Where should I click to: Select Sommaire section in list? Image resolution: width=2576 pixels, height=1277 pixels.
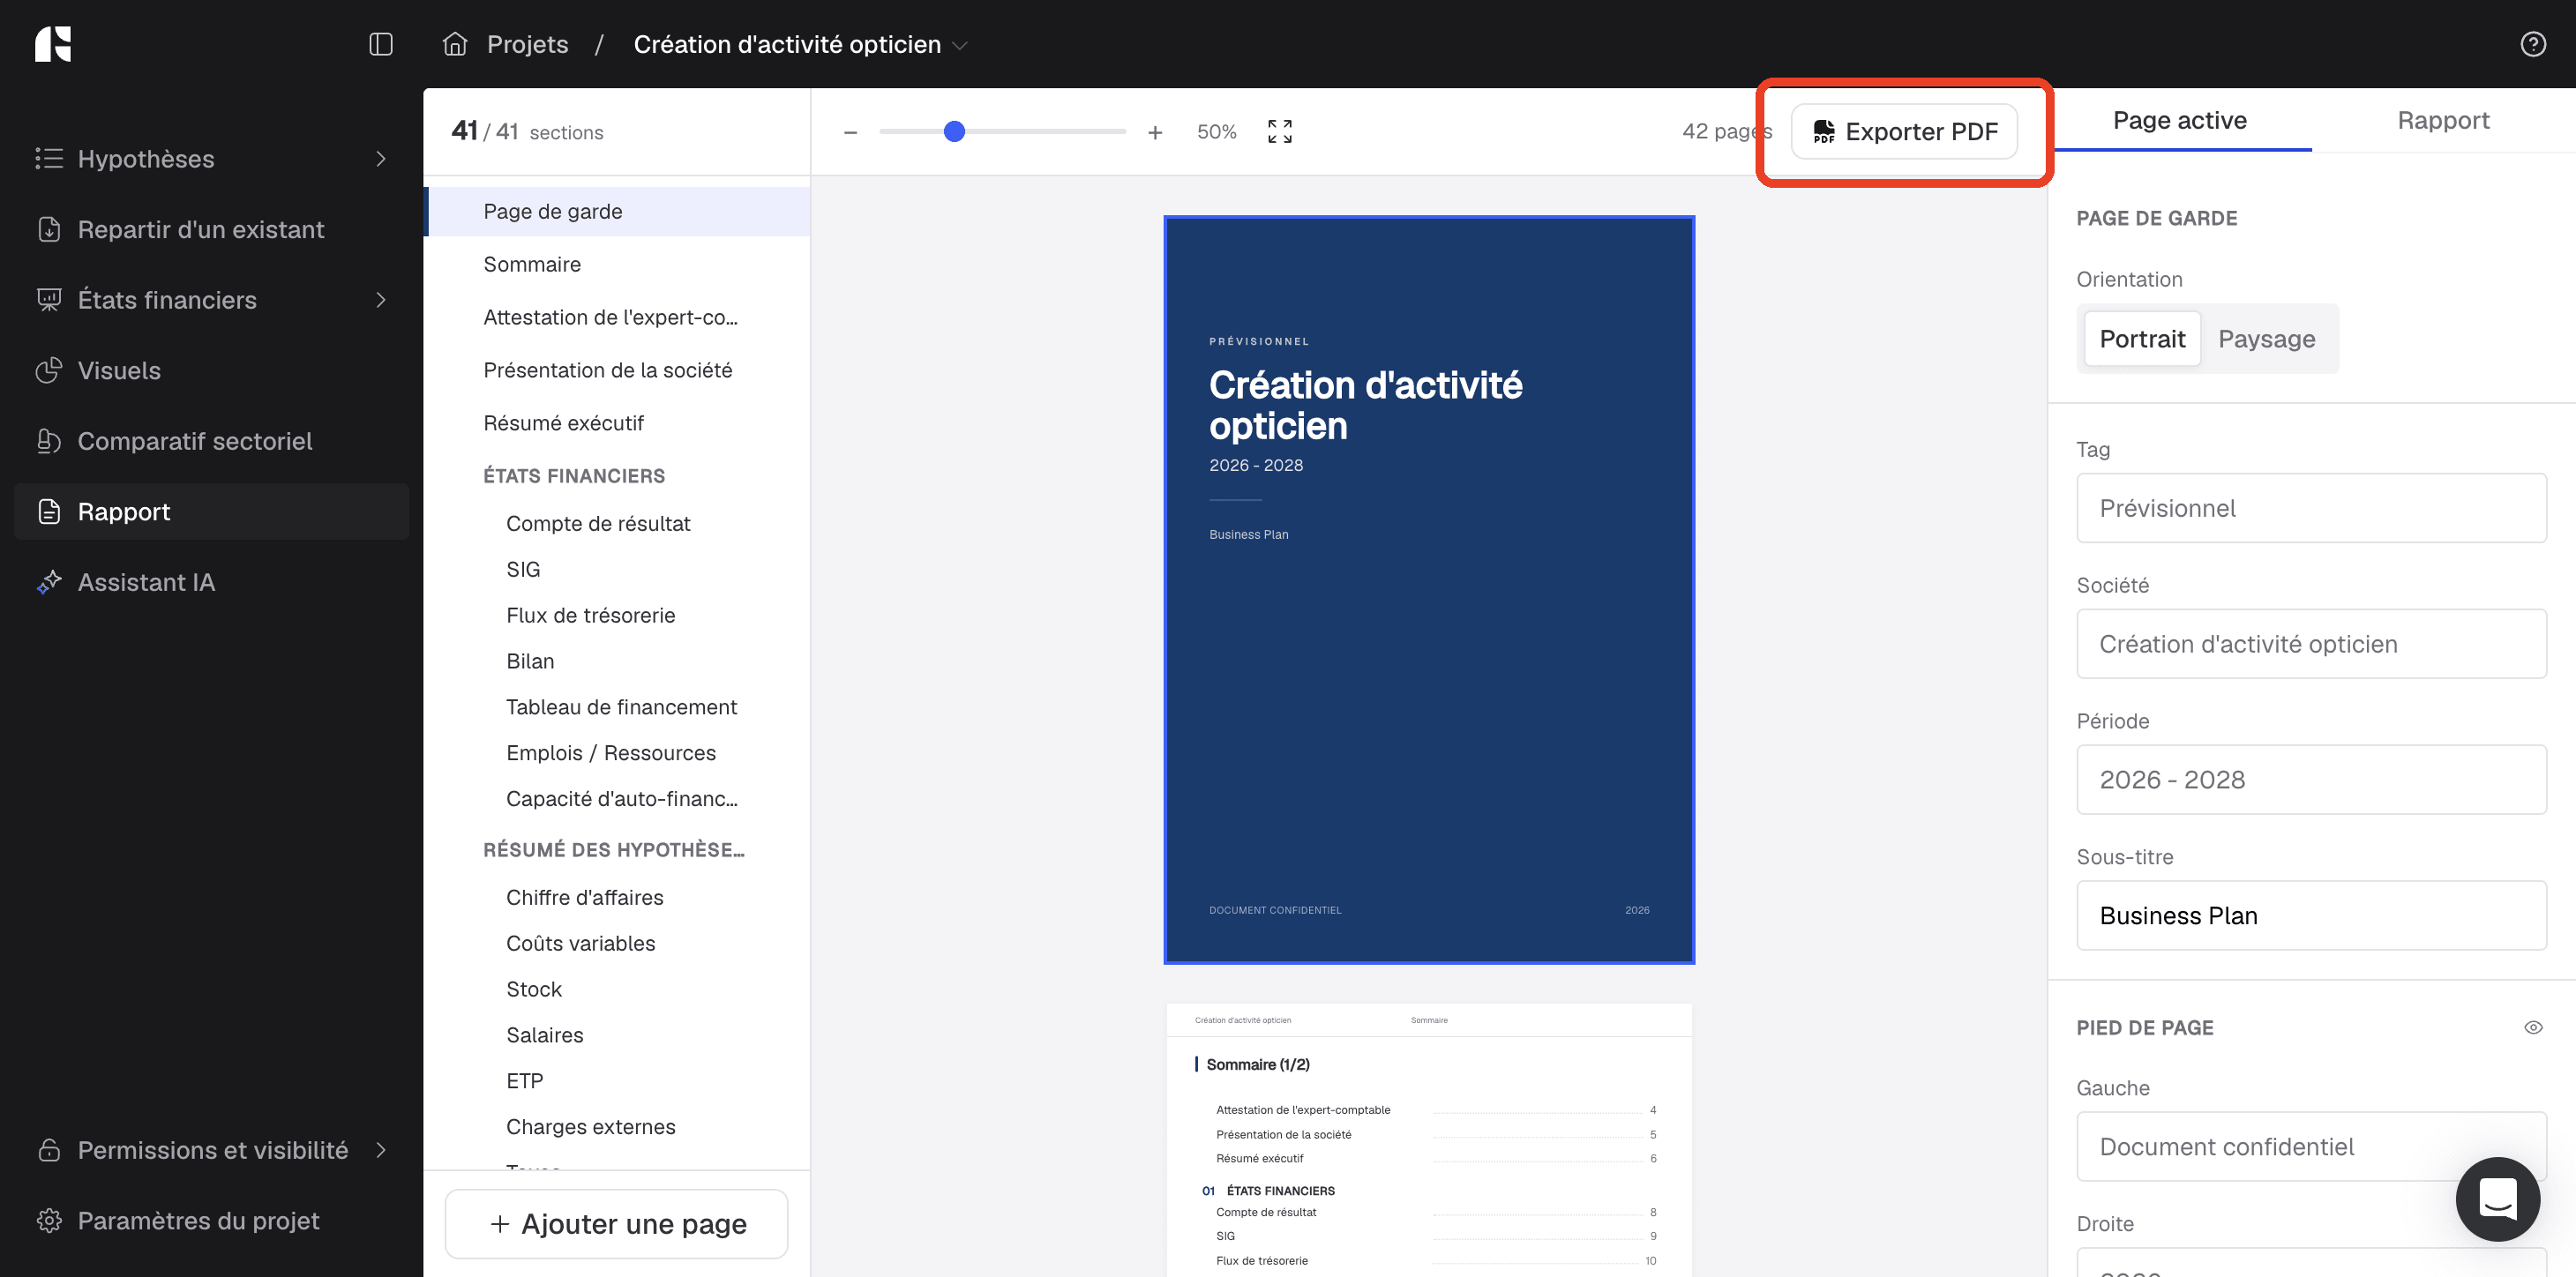pos(617,264)
